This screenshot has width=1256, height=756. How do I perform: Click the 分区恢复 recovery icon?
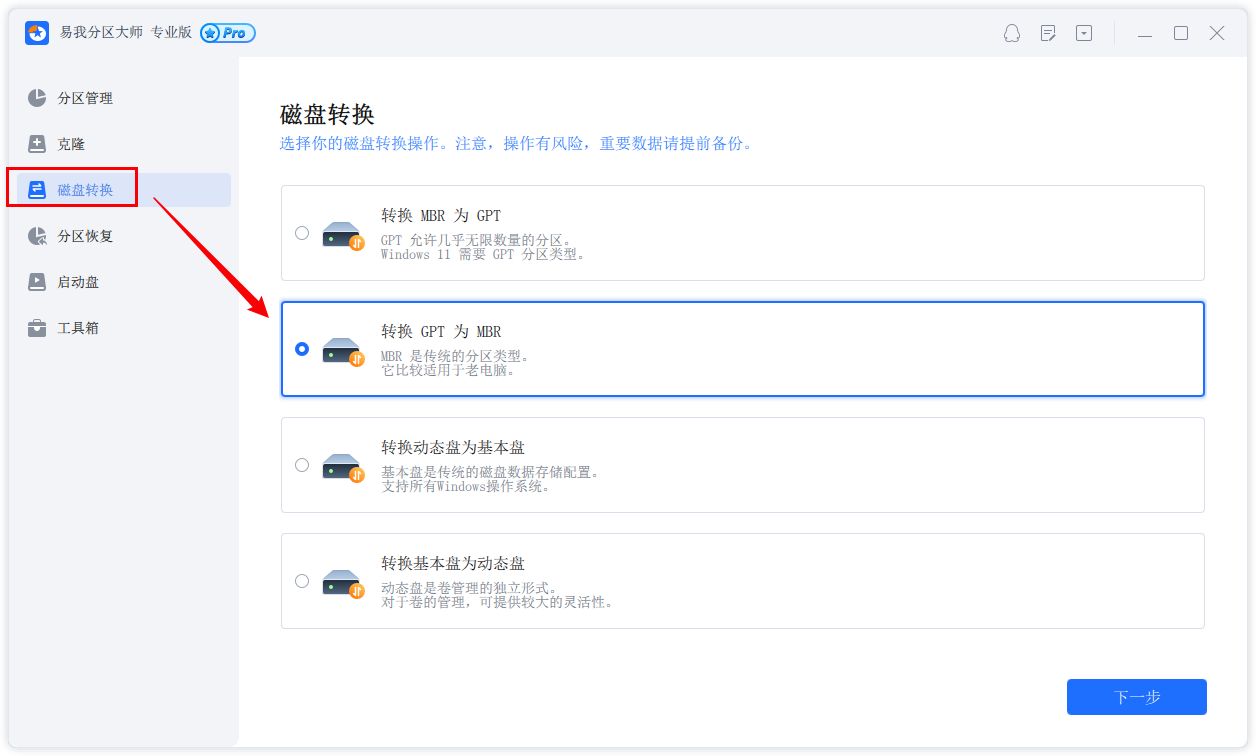pyautogui.click(x=37, y=236)
